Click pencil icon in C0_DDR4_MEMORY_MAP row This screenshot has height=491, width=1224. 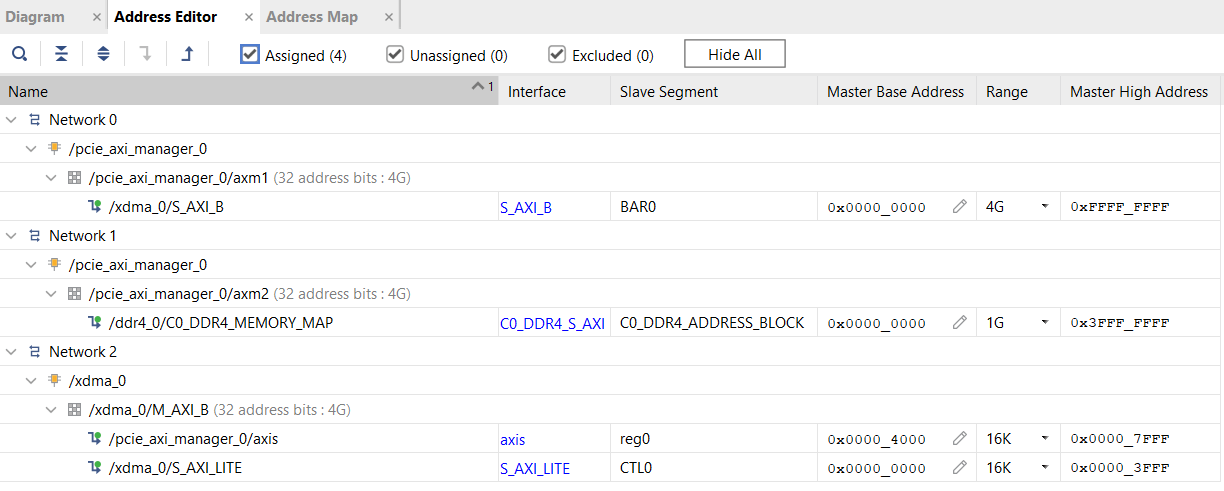pyautogui.click(x=959, y=323)
